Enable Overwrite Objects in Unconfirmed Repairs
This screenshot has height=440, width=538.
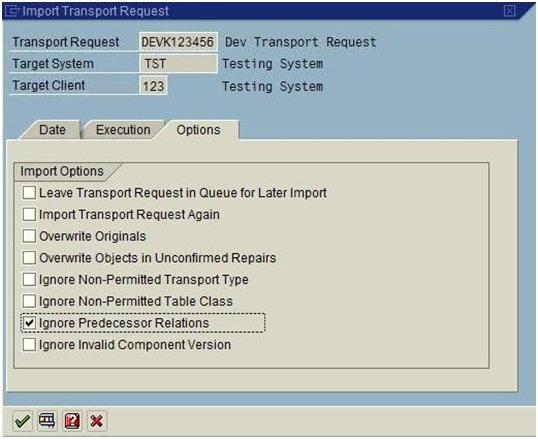tap(29, 258)
